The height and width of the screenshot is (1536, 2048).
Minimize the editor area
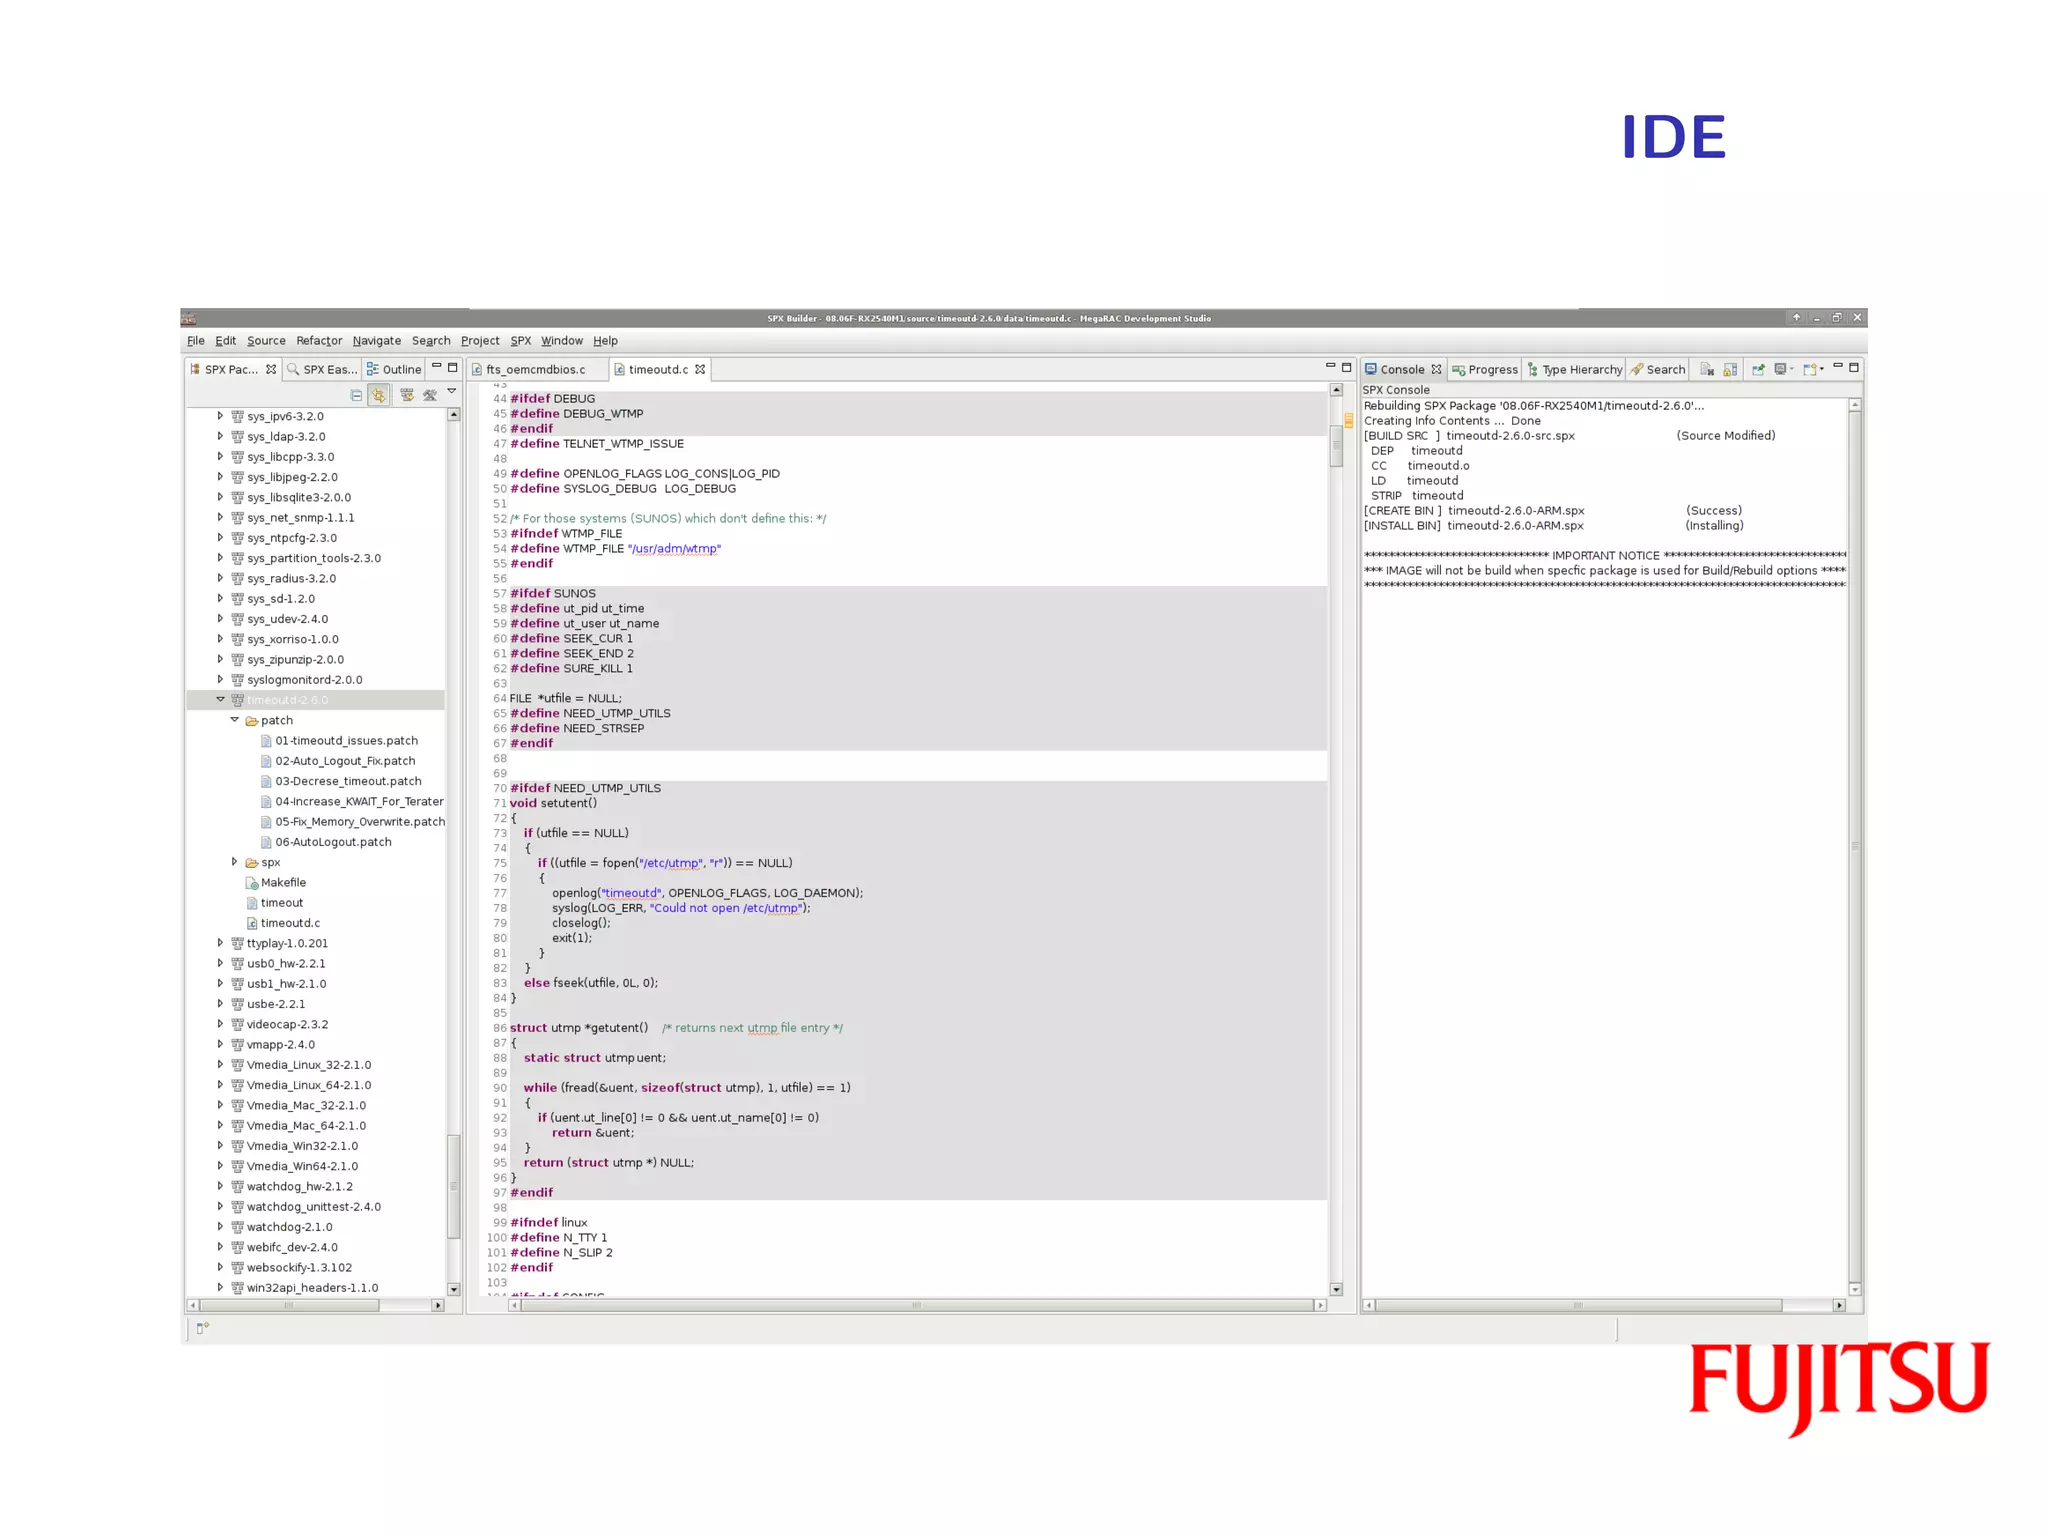pyautogui.click(x=1330, y=367)
